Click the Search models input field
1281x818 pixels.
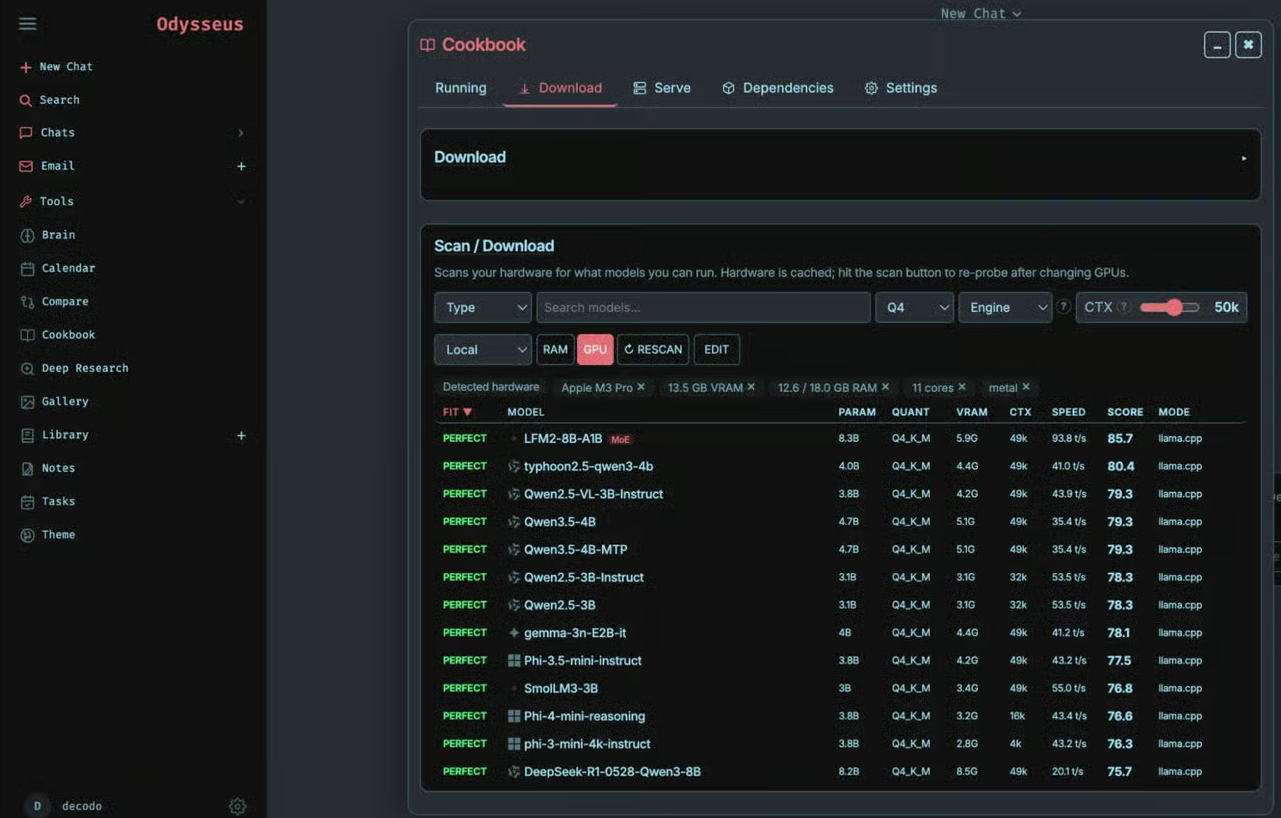tap(703, 307)
